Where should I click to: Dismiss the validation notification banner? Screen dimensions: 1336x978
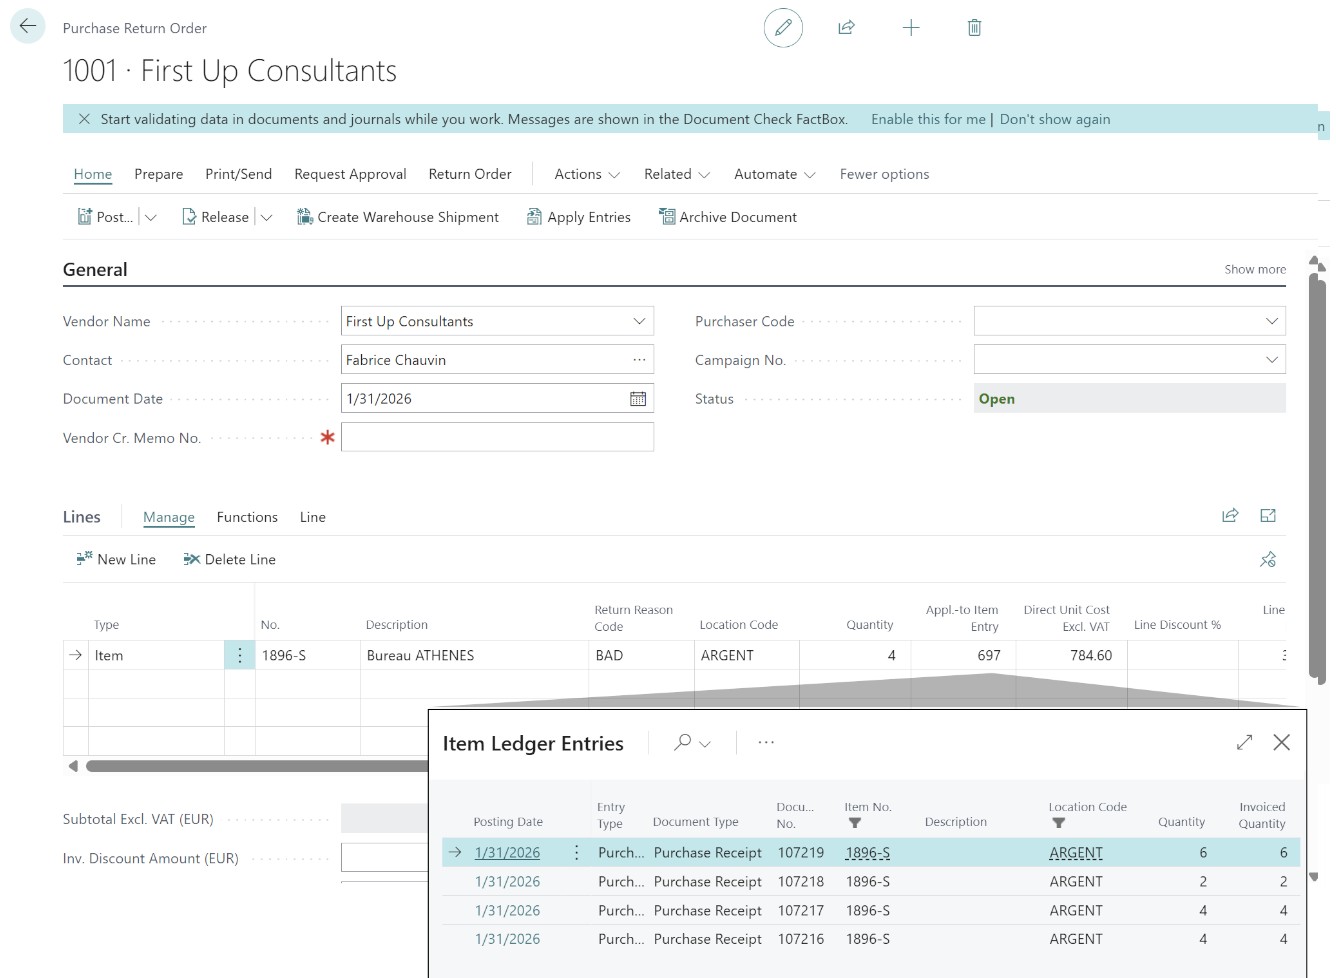point(84,119)
